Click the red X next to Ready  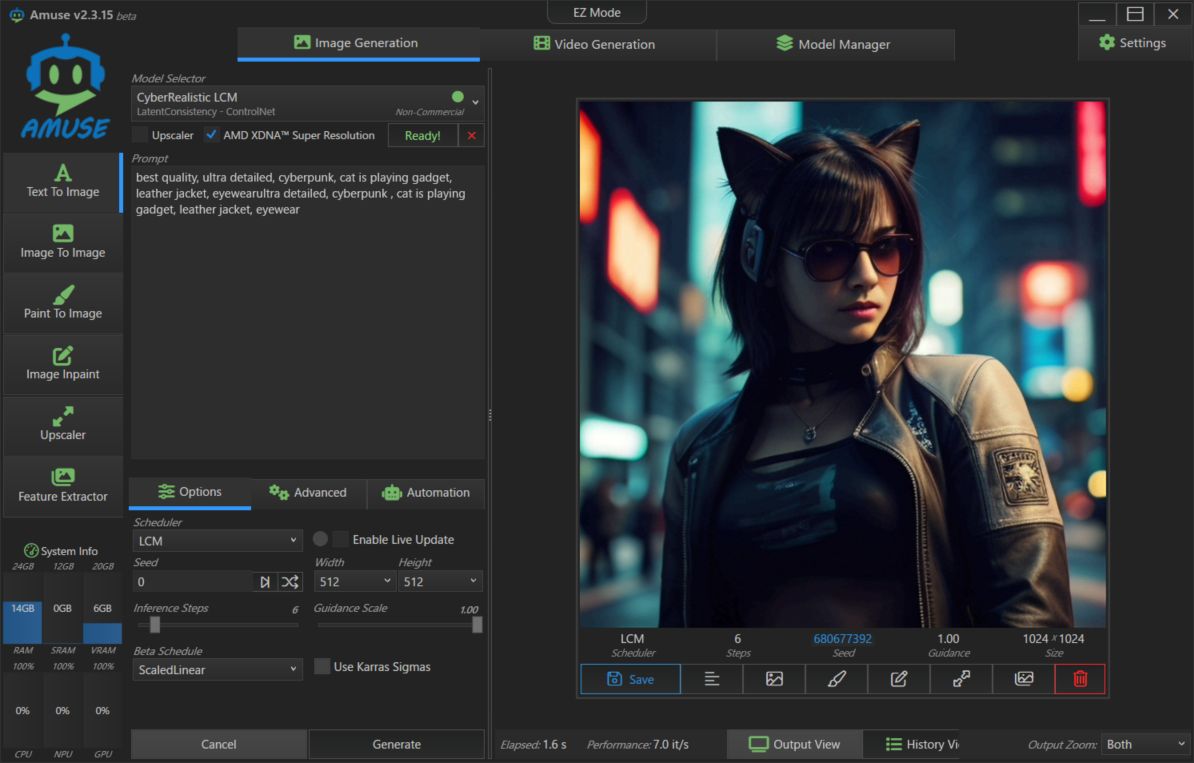472,136
